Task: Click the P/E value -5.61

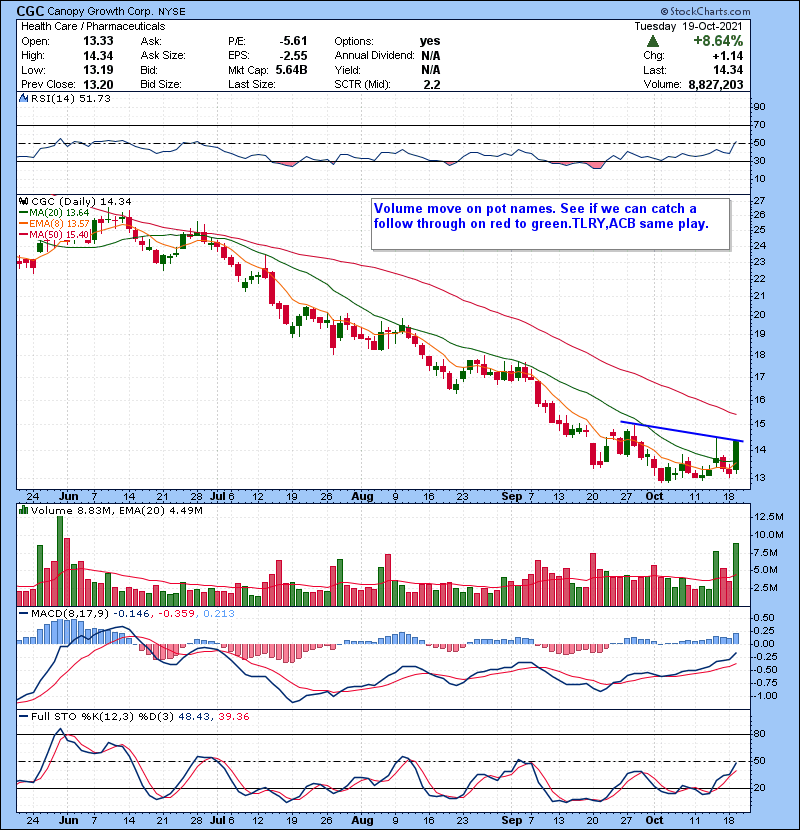Action: pos(293,41)
